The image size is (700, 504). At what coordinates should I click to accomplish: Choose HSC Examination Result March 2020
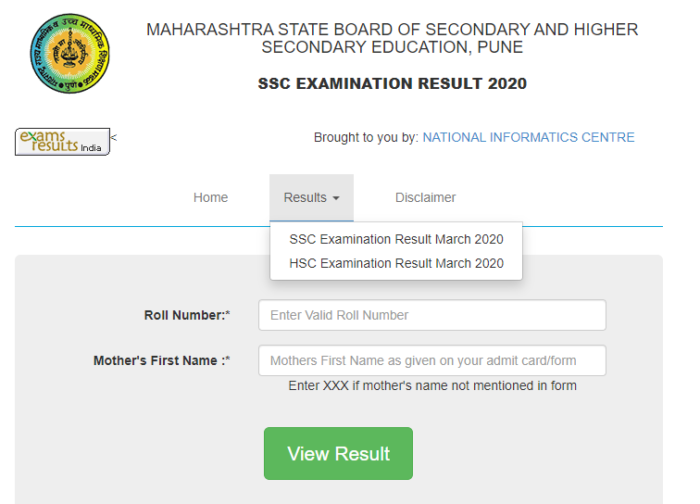(396, 263)
